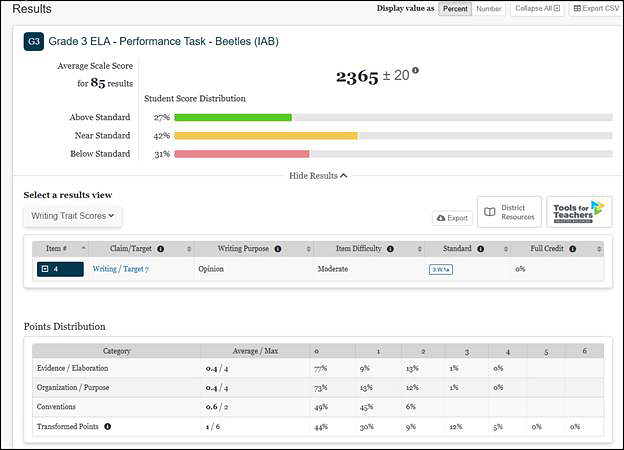
Task: Click the District Resources book icon
Action: pyautogui.click(x=489, y=212)
